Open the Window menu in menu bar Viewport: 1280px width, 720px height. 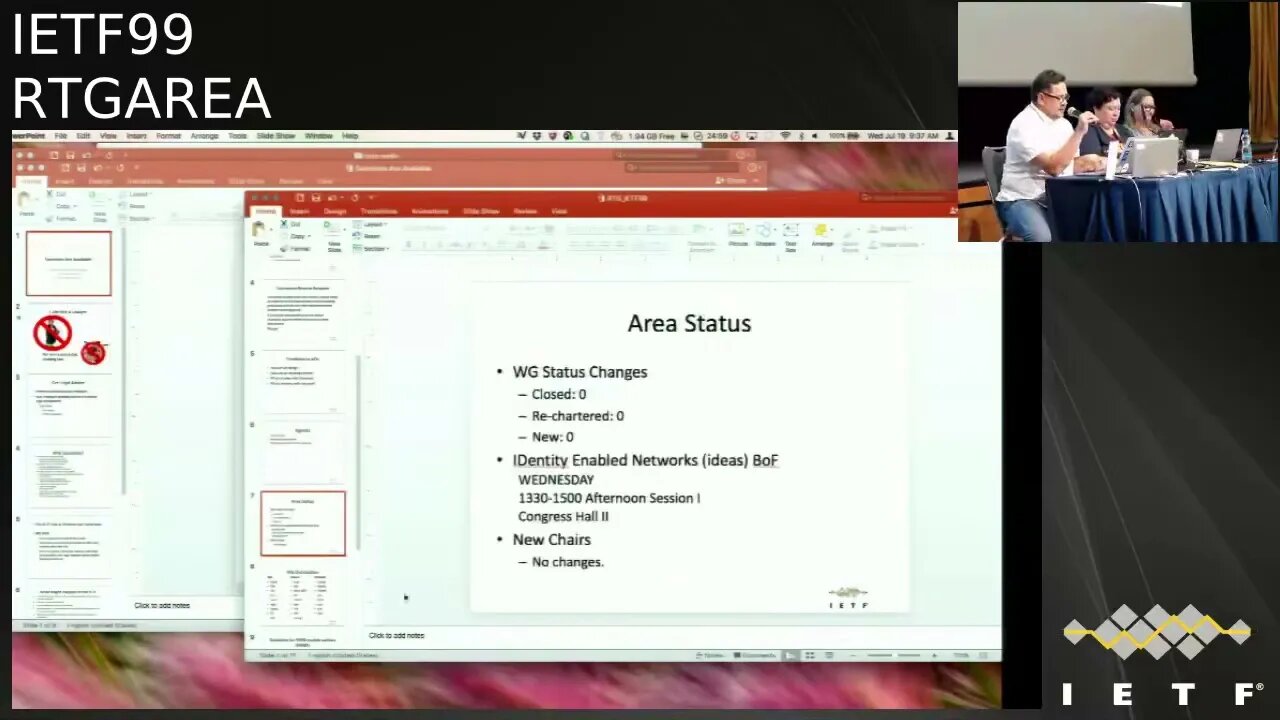point(319,135)
